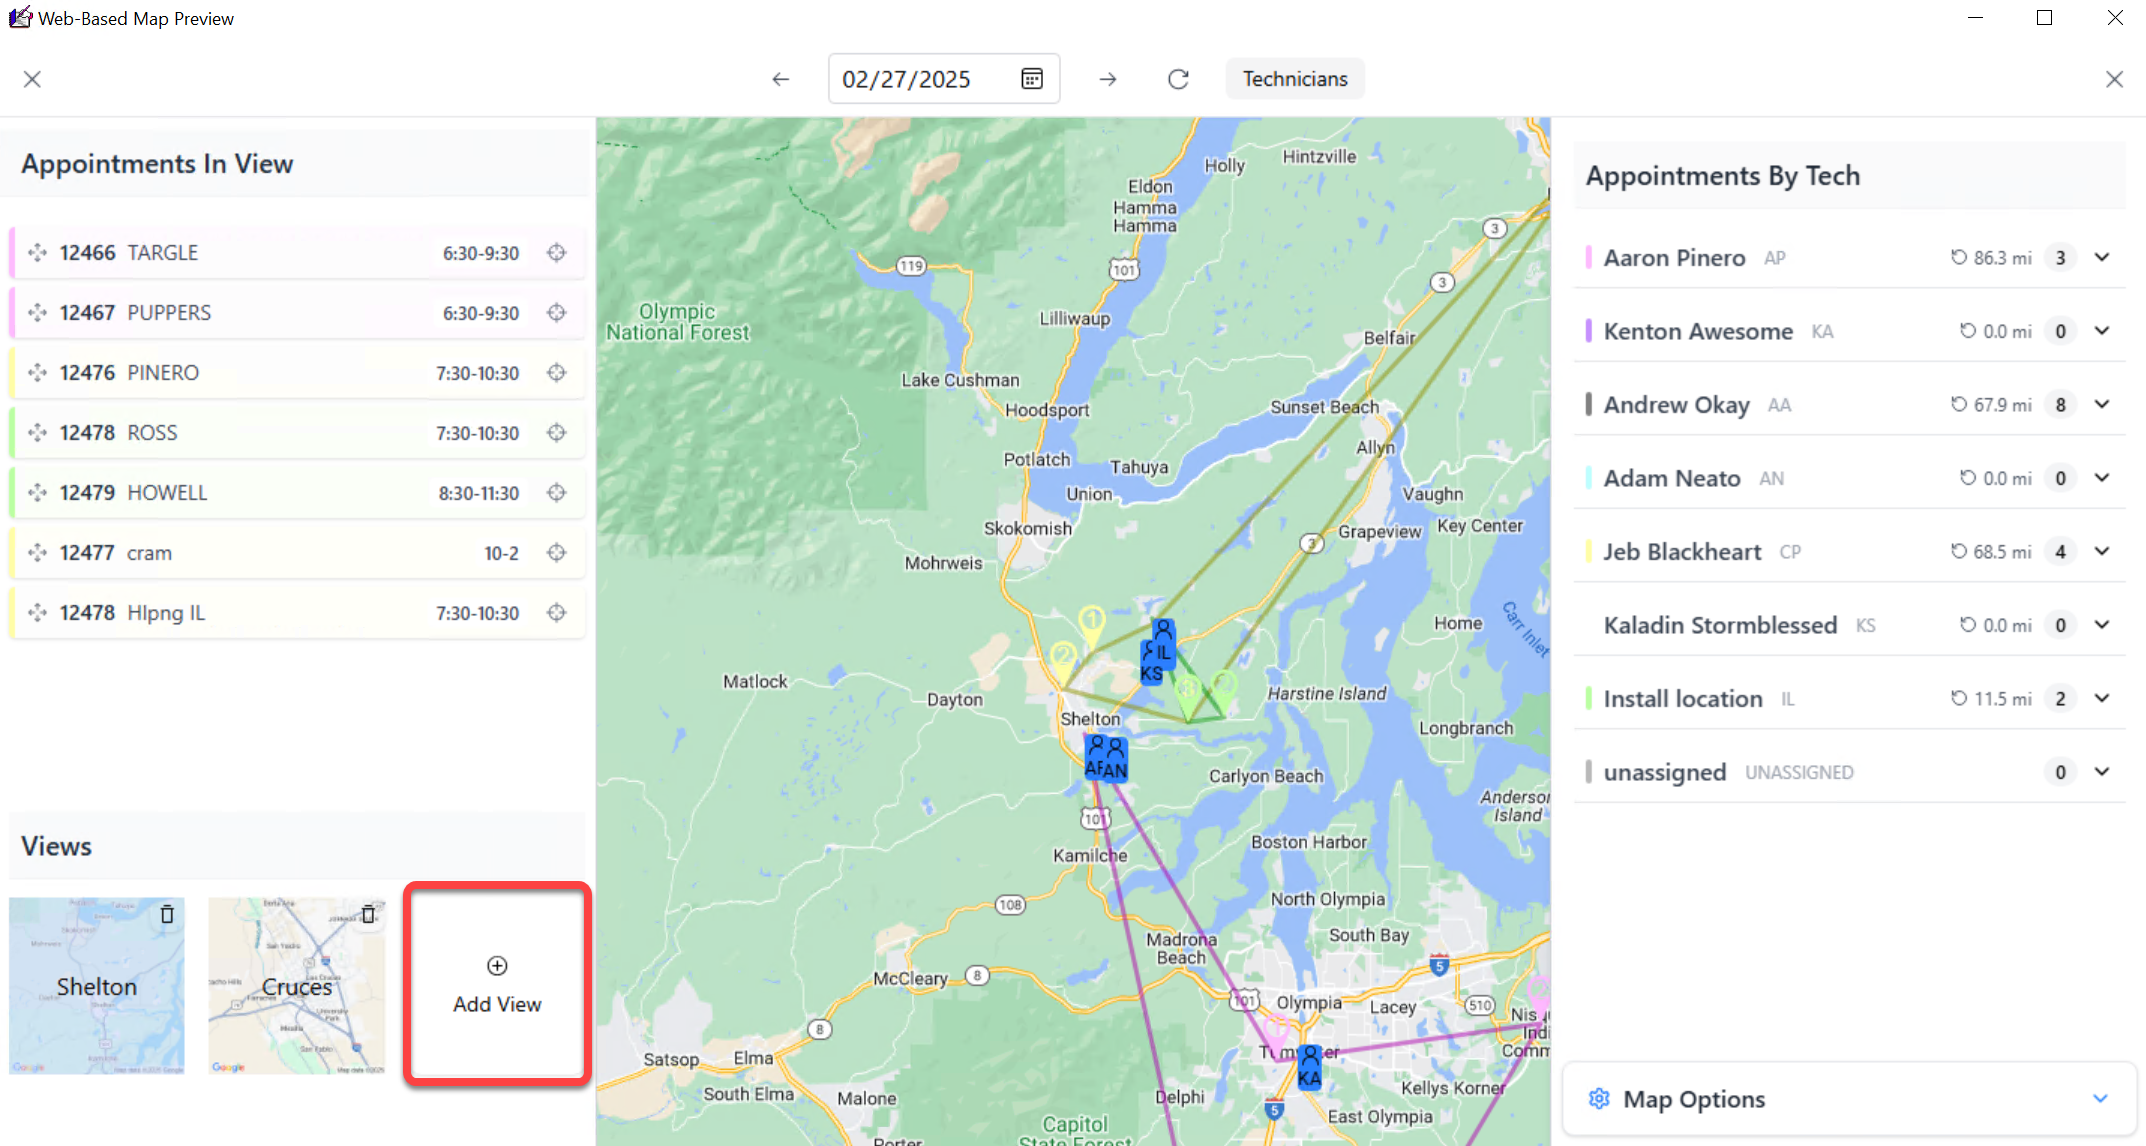Click Aaron Pinero's recalculate route icon
The image size is (2146, 1146).
1958,258
